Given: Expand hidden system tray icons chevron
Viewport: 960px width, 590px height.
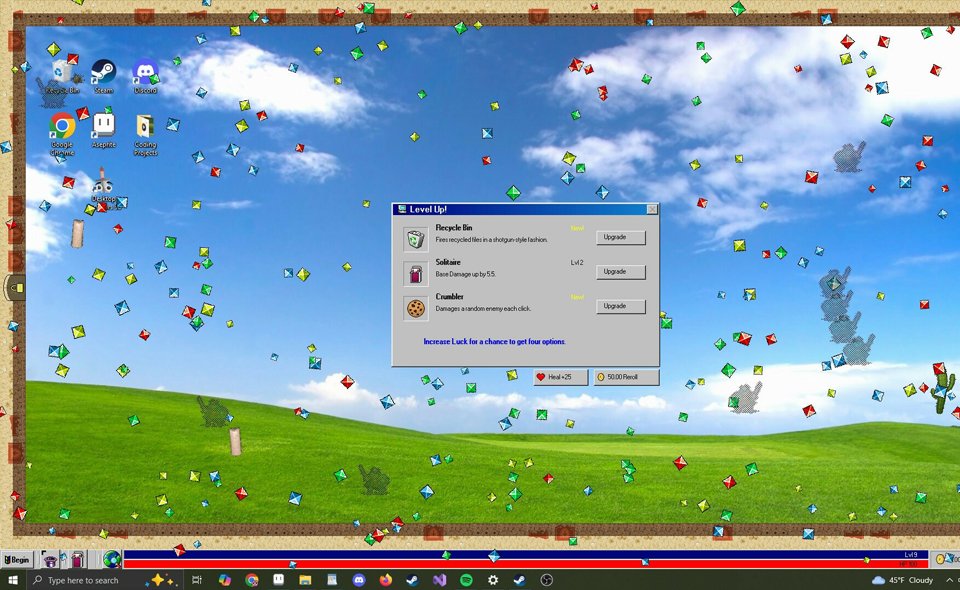Looking at the screenshot, I should [949, 580].
